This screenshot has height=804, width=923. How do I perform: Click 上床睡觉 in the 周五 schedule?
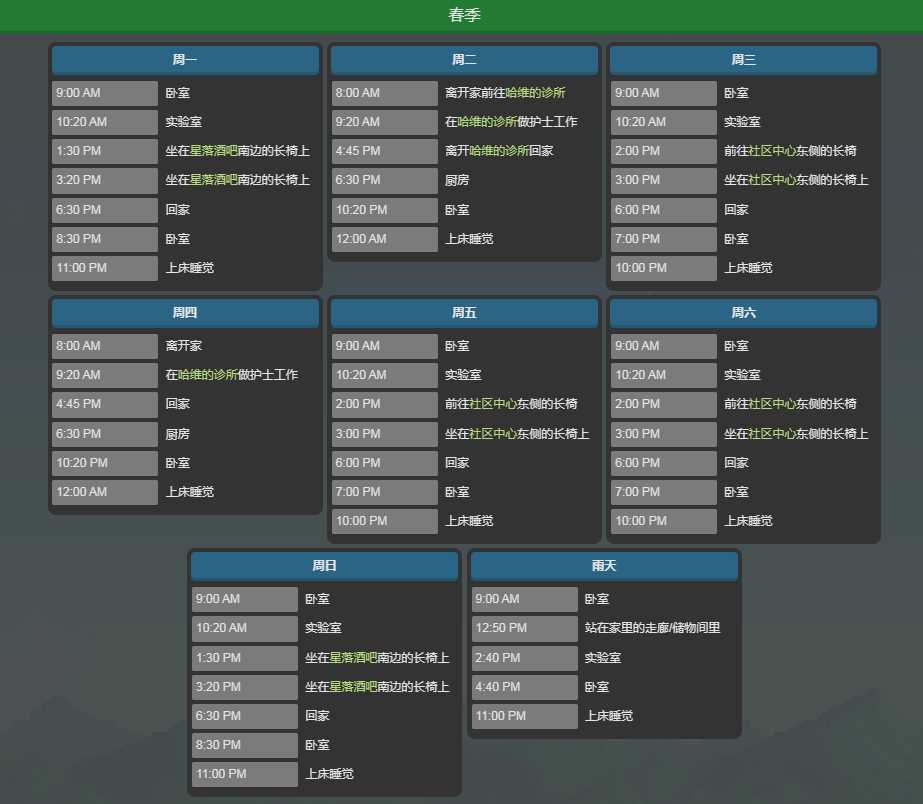(469, 521)
